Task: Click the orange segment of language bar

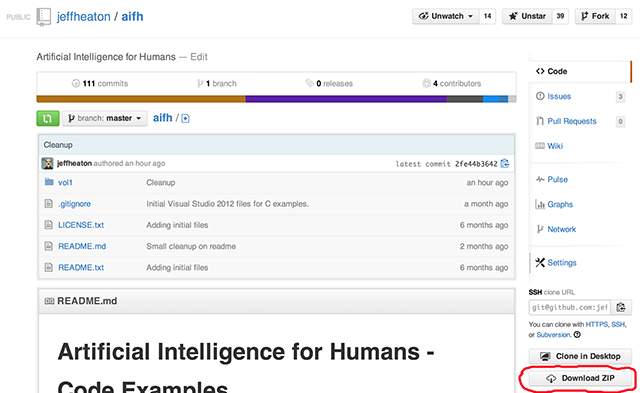Action: tap(141, 99)
